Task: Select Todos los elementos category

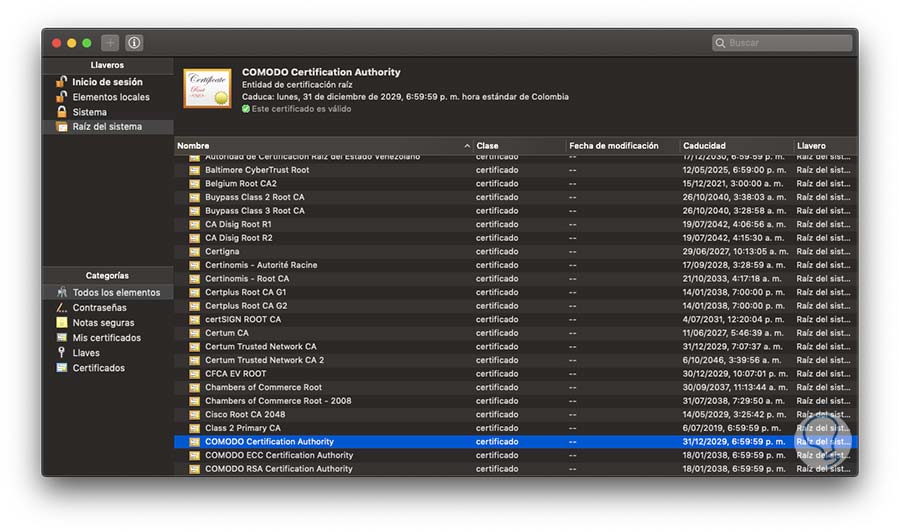Action: click(x=107, y=292)
